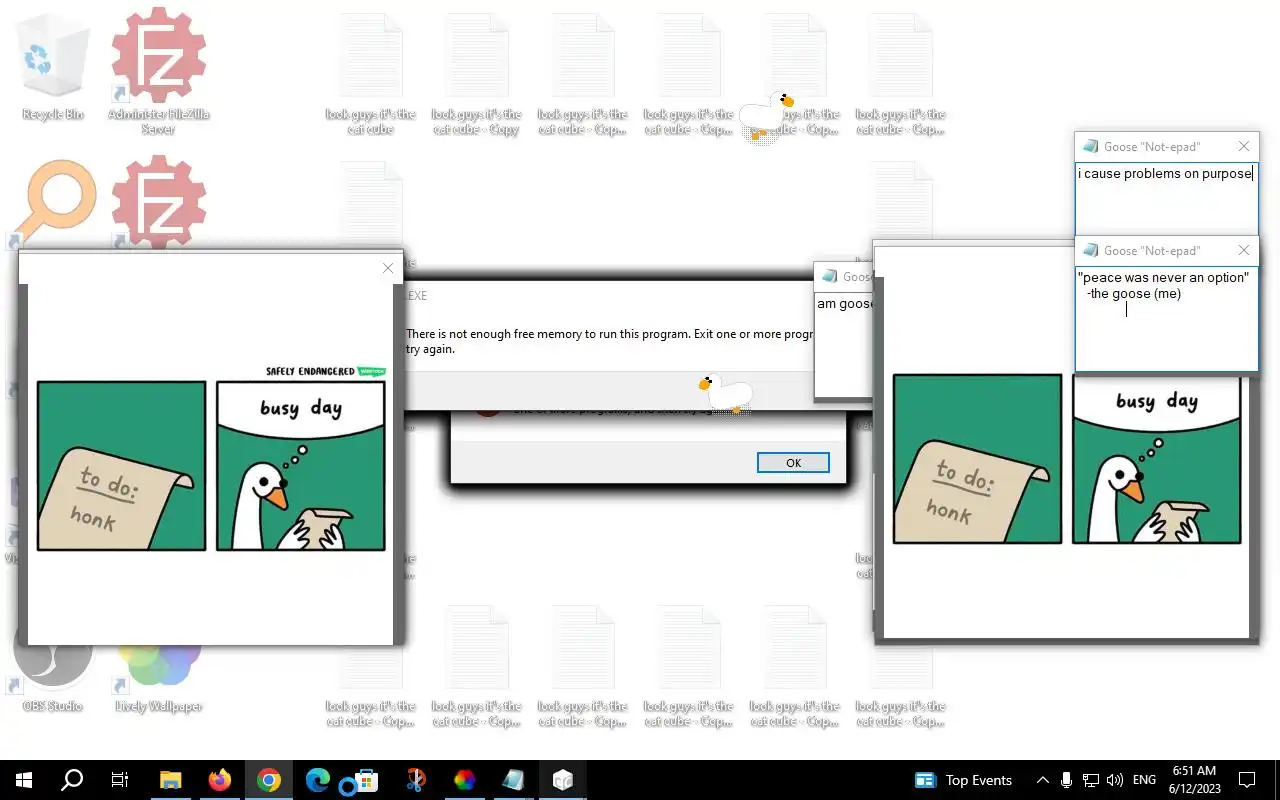Click the goose standing on the memory error dialog

tap(725, 392)
